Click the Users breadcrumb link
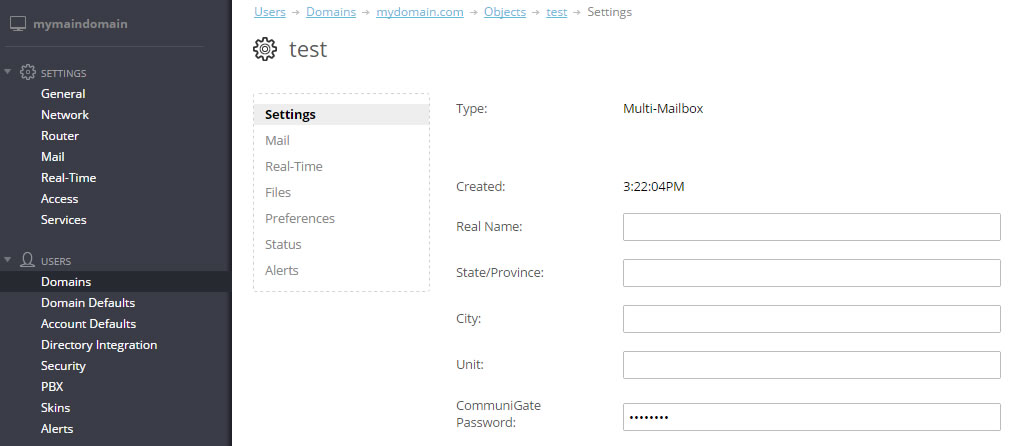 270,12
